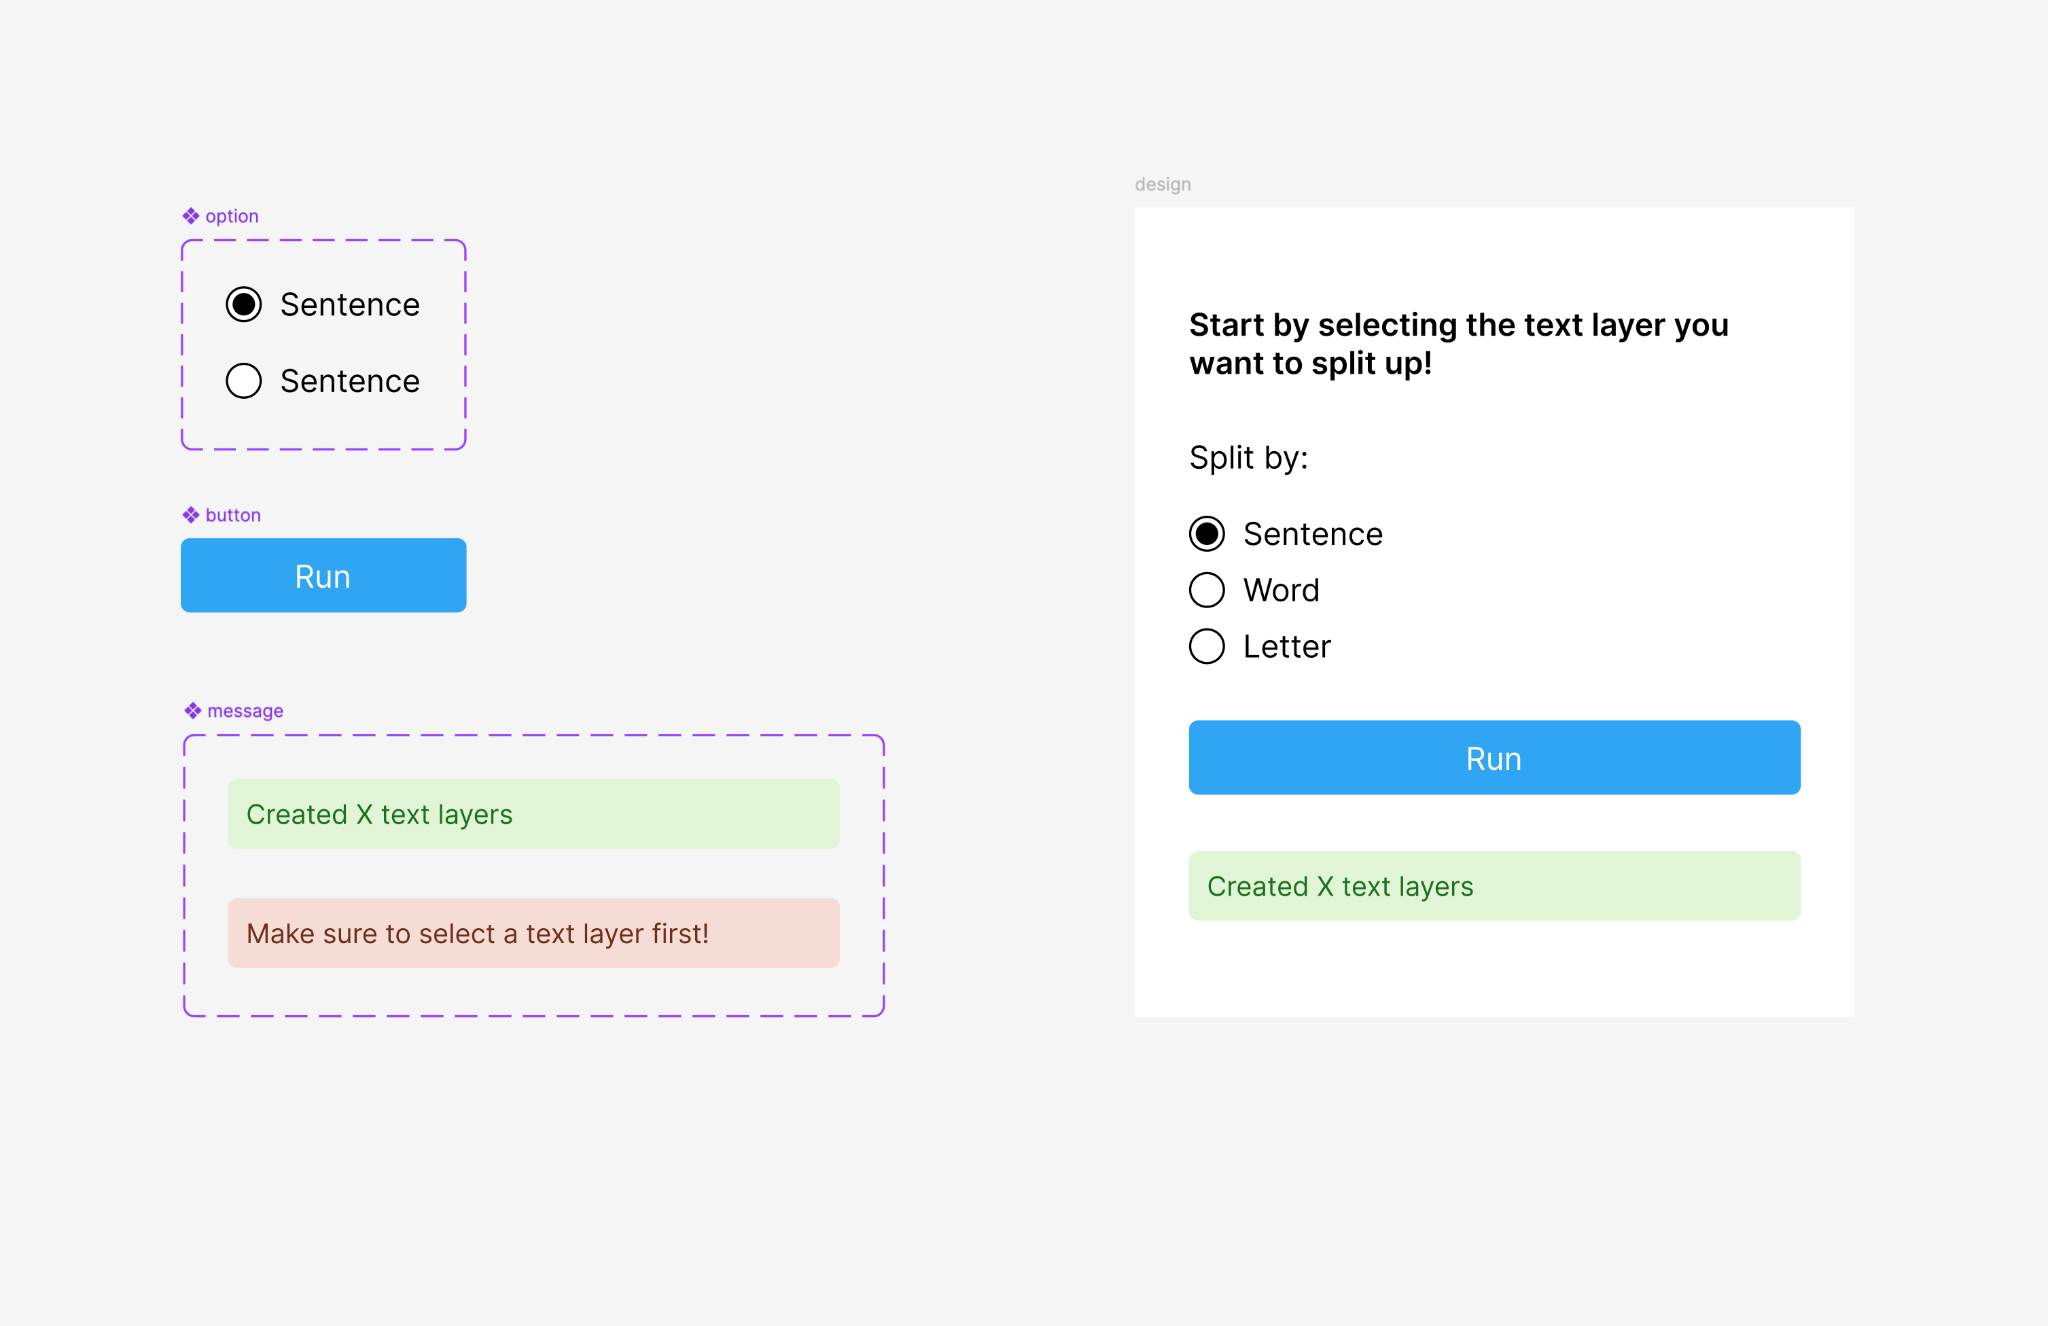Choose the Letter radio circle

(x=1207, y=646)
